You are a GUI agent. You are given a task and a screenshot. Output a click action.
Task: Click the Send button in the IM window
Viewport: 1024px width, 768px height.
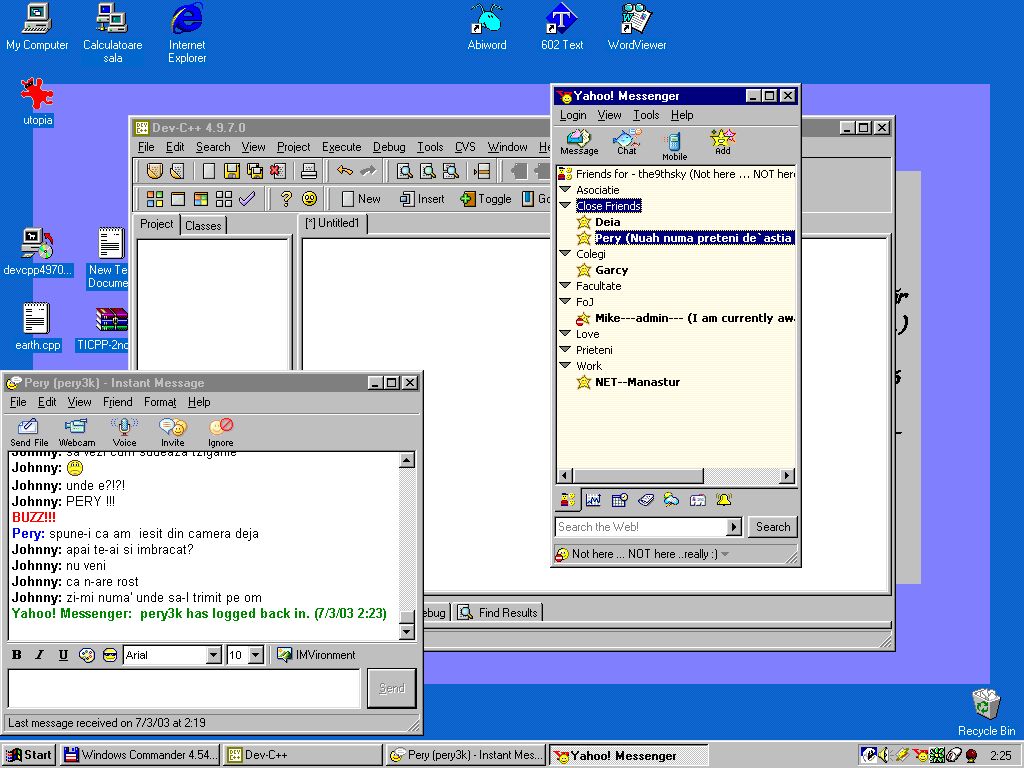tap(392, 688)
